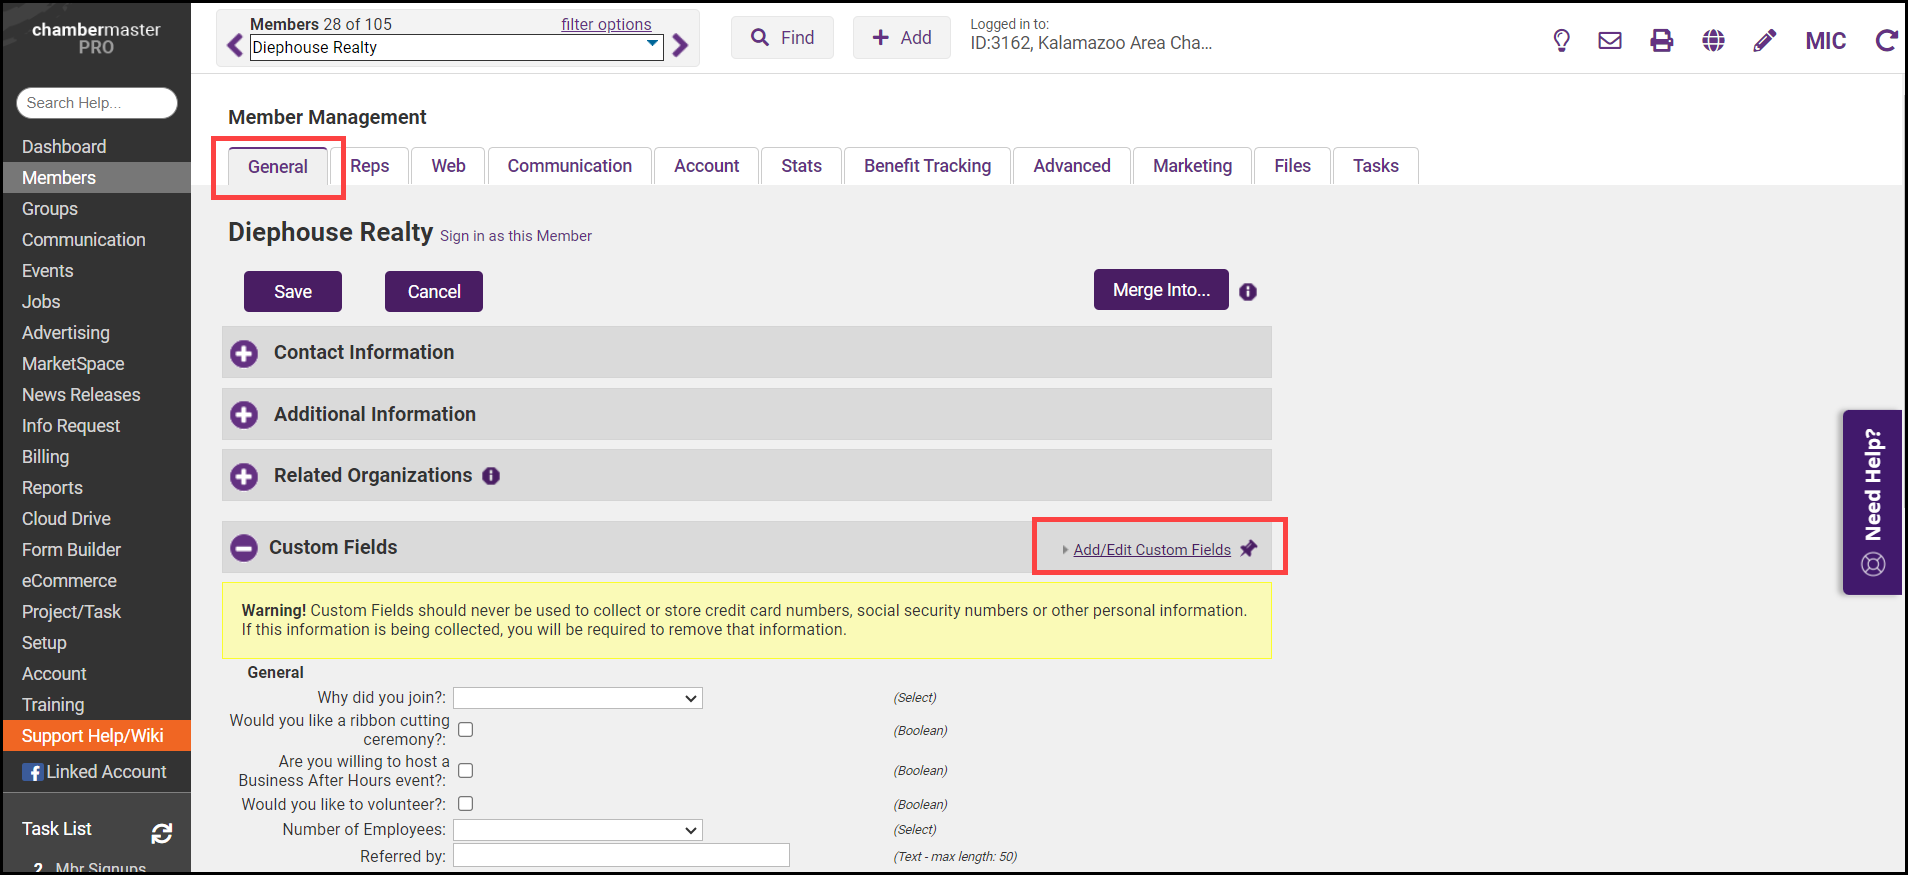Check the ribbon cutting ceremony checkbox
1908x875 pixels.
coord(466,730)
